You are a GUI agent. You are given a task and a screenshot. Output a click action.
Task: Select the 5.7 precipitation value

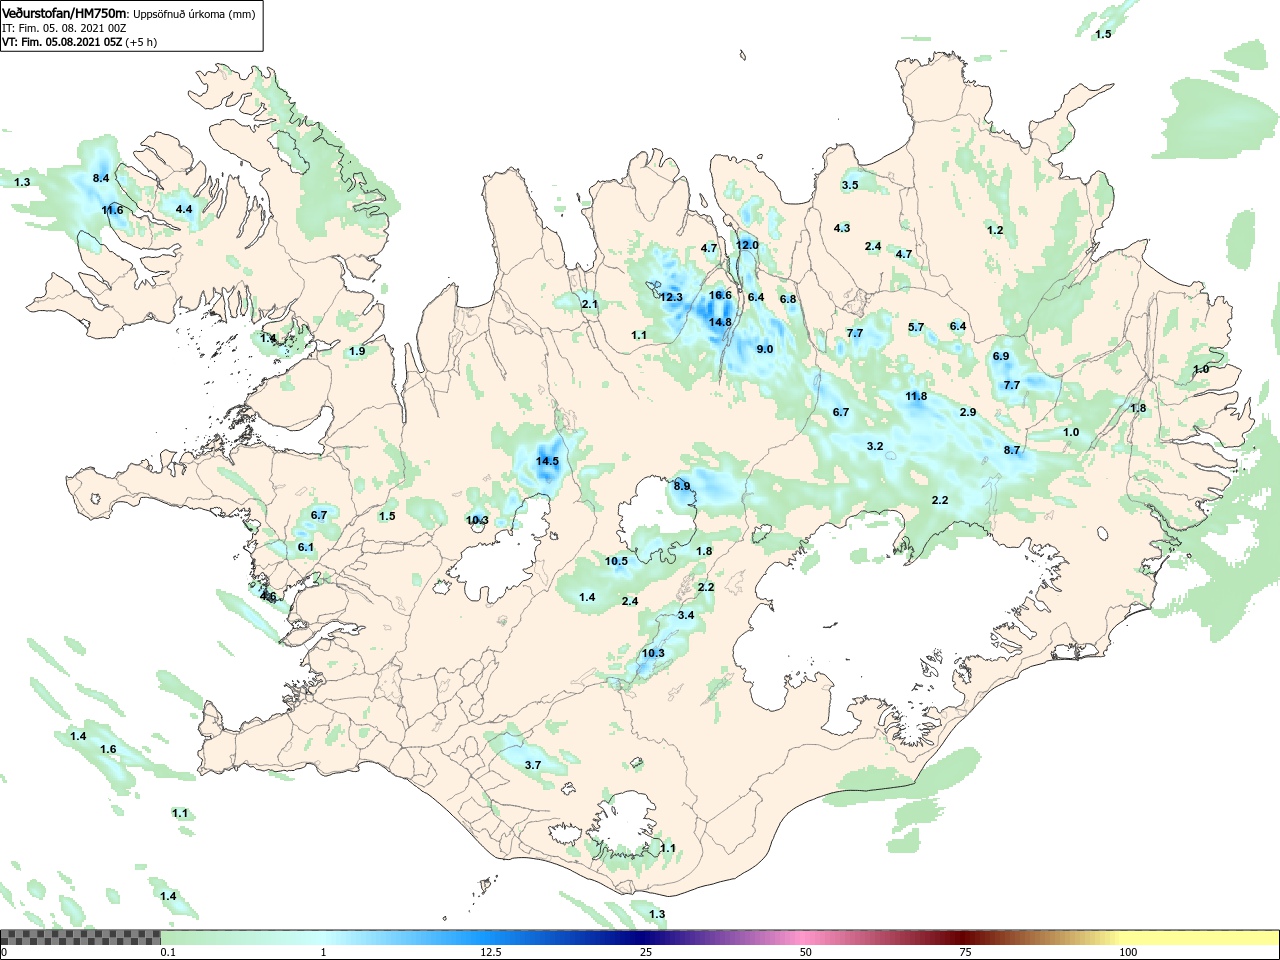tap(916, 327)
